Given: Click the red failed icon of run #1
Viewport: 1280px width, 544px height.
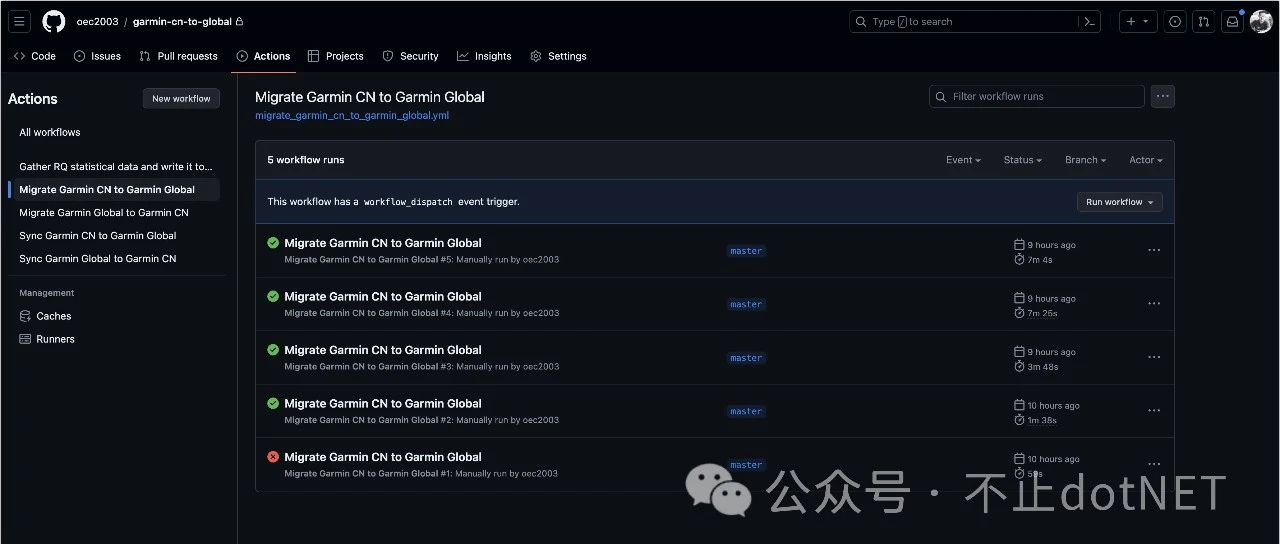Looking at the screenshot, I should pyautogui.click(x=273, y=457).
